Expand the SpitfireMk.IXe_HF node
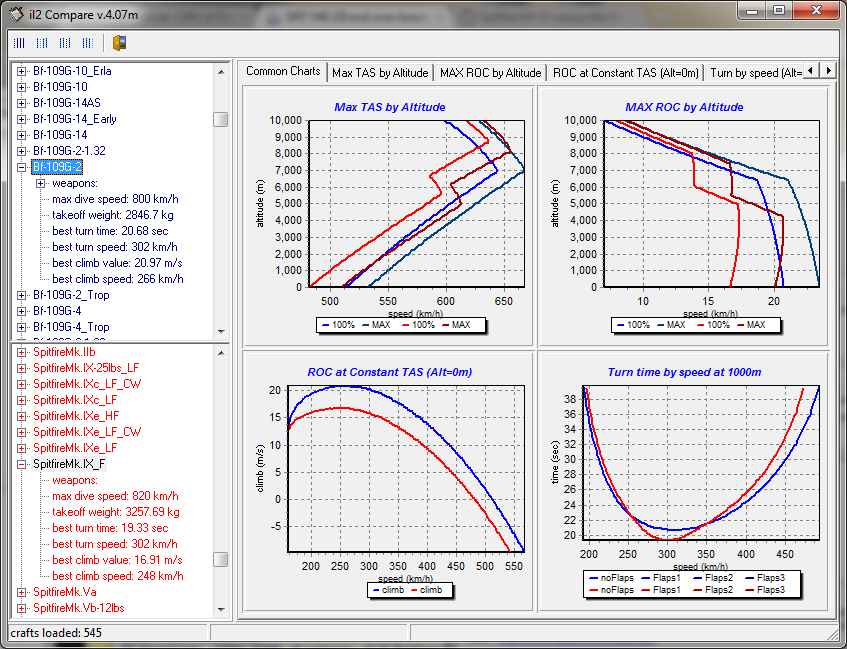This screenshot has height=649, width=847. point(21,416)
